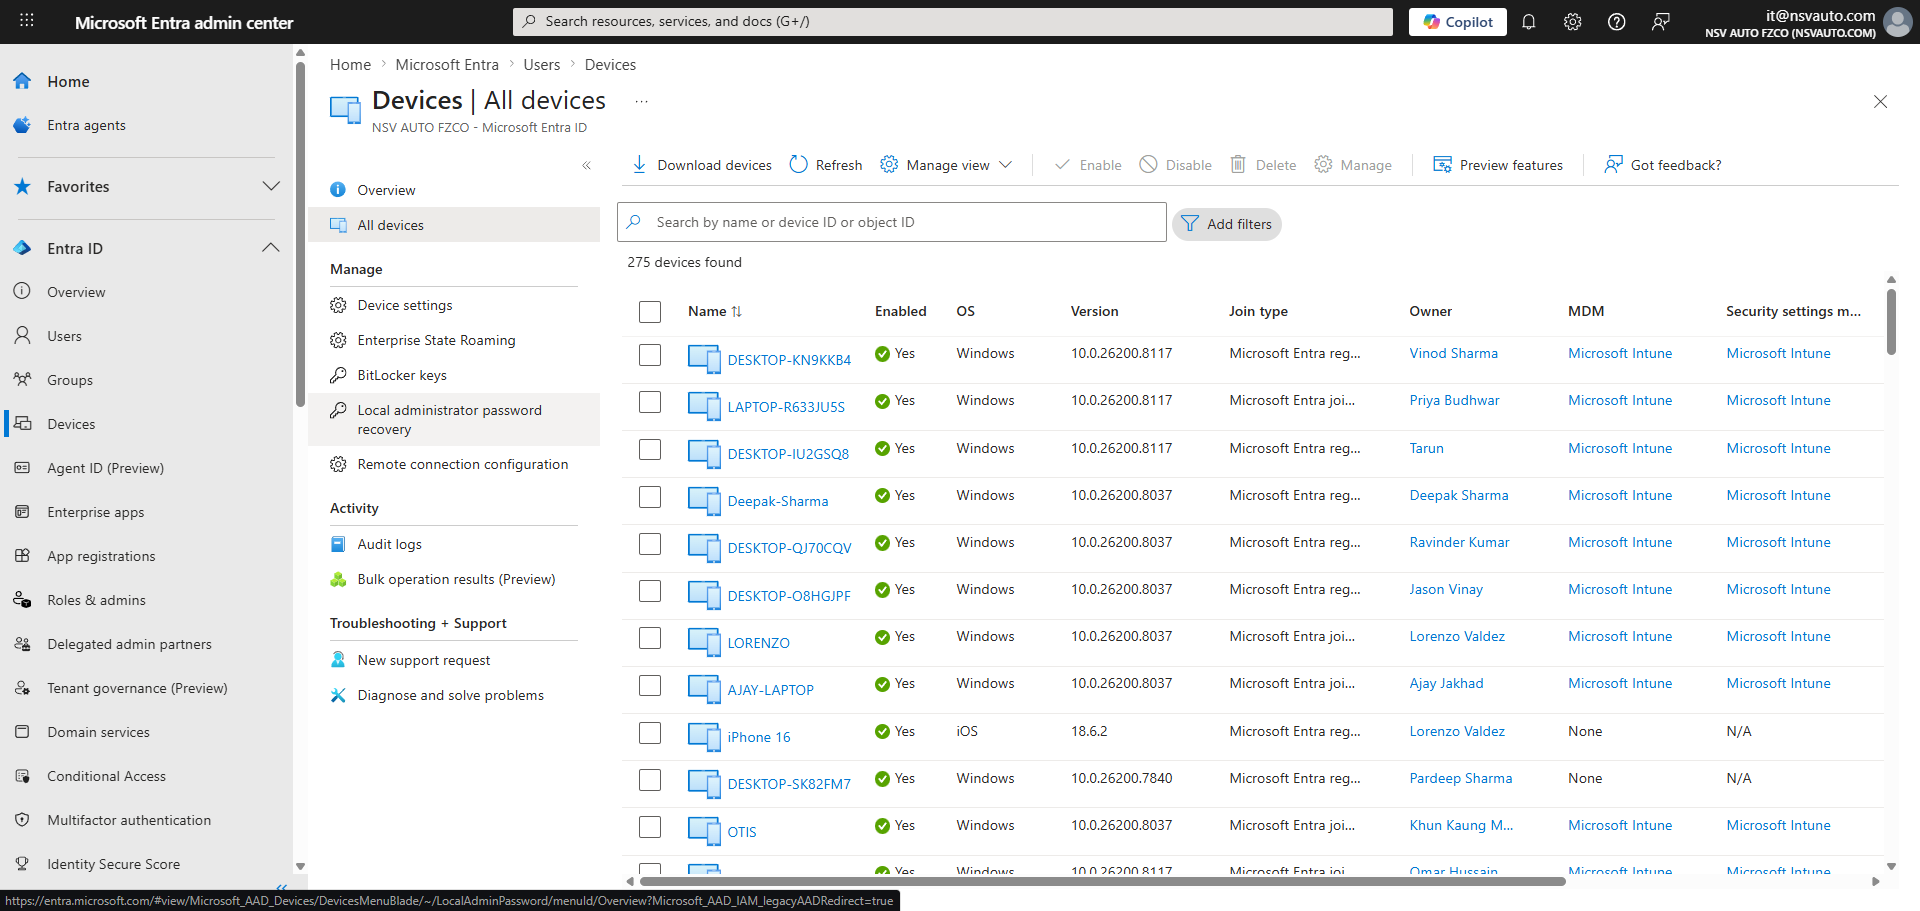Collapse the Devices side menu
This screenshot has width=1920, height=911.
coord(587,165)
